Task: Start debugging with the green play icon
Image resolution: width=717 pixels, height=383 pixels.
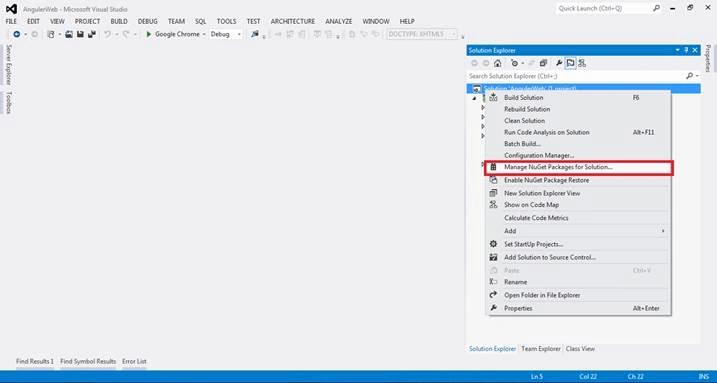Action: pyautogui.click(x=148, y=34)
